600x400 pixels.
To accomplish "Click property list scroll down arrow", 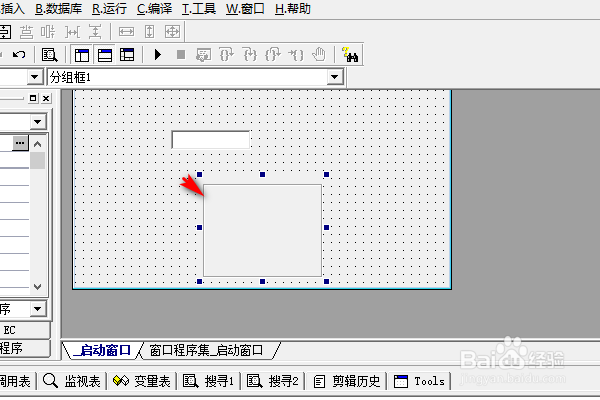I will point(38,287).
